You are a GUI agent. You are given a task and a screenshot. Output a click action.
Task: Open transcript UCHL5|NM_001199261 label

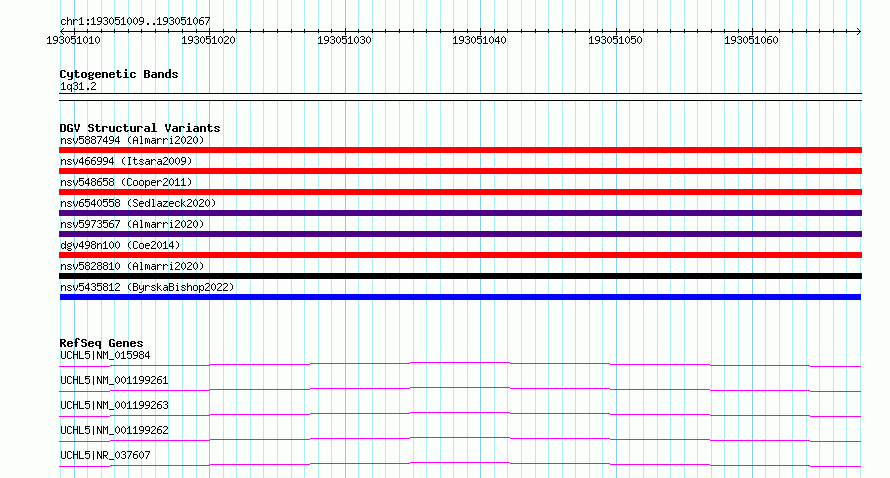coord(114,380)
